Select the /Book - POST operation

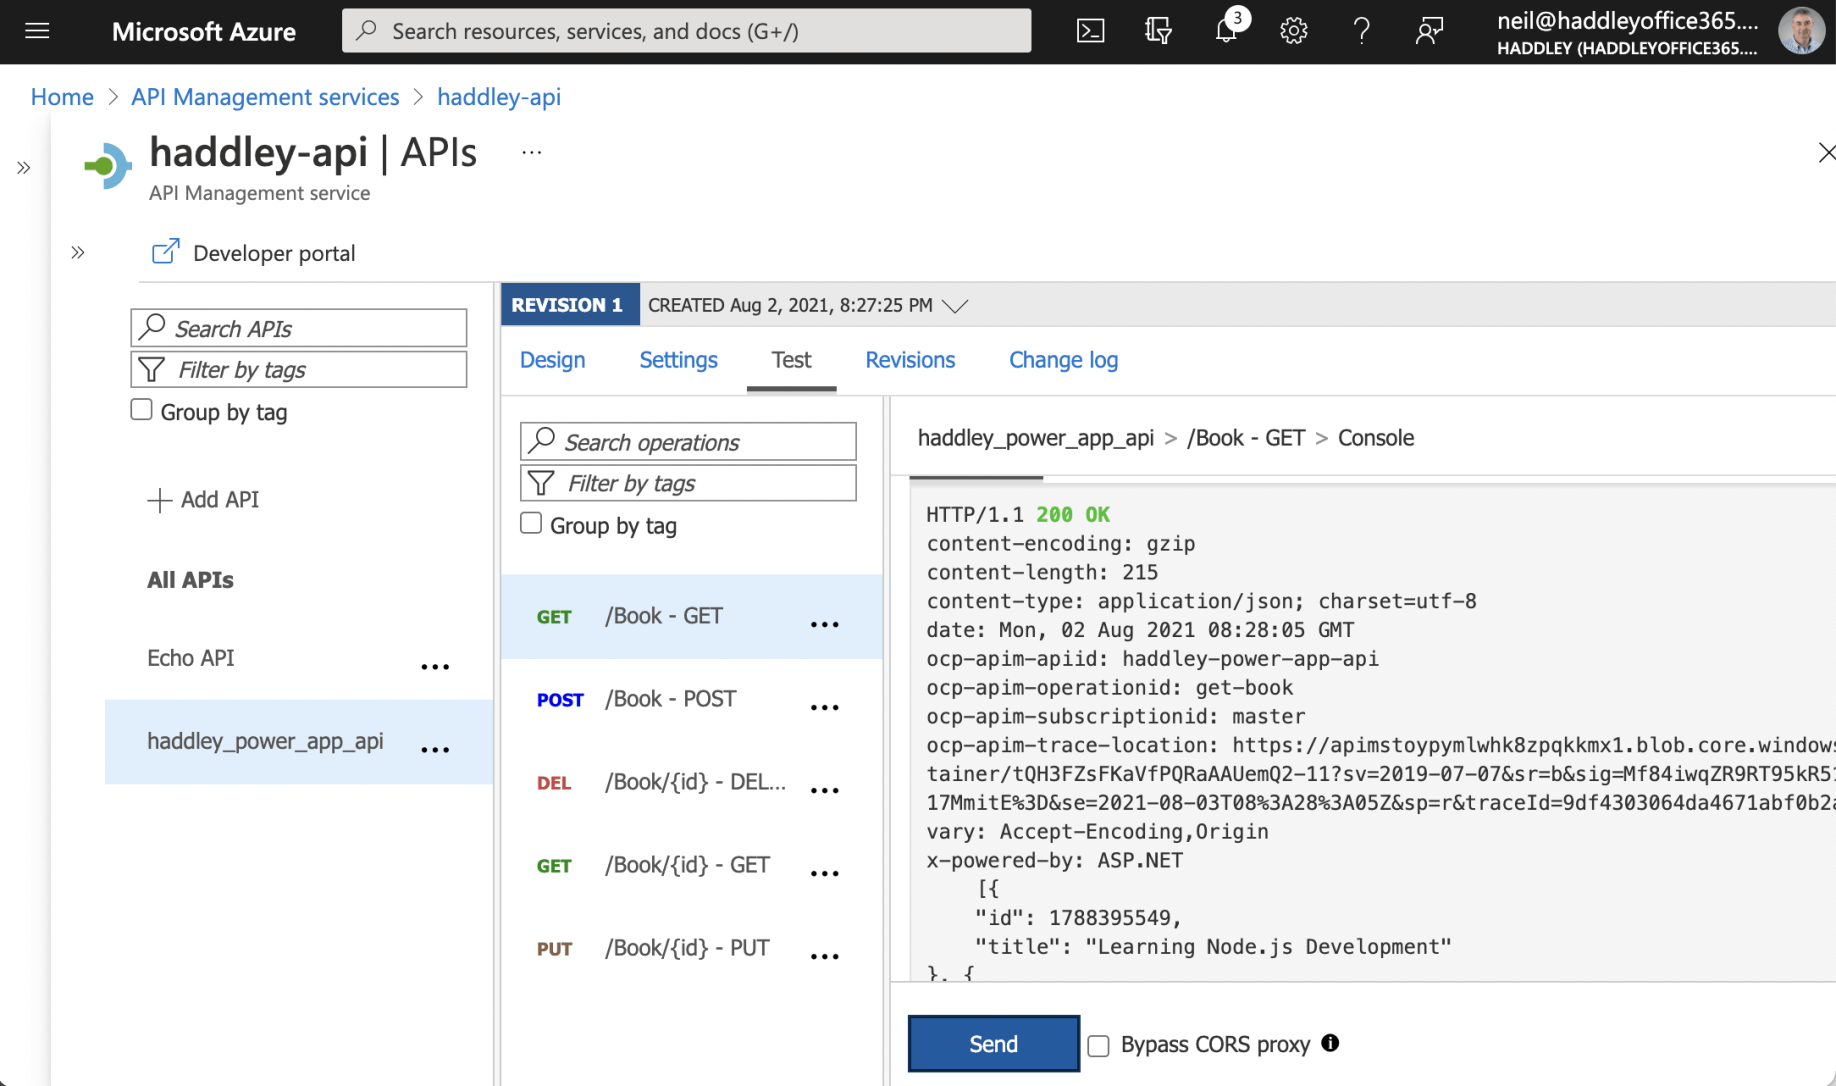click(670, 699)
